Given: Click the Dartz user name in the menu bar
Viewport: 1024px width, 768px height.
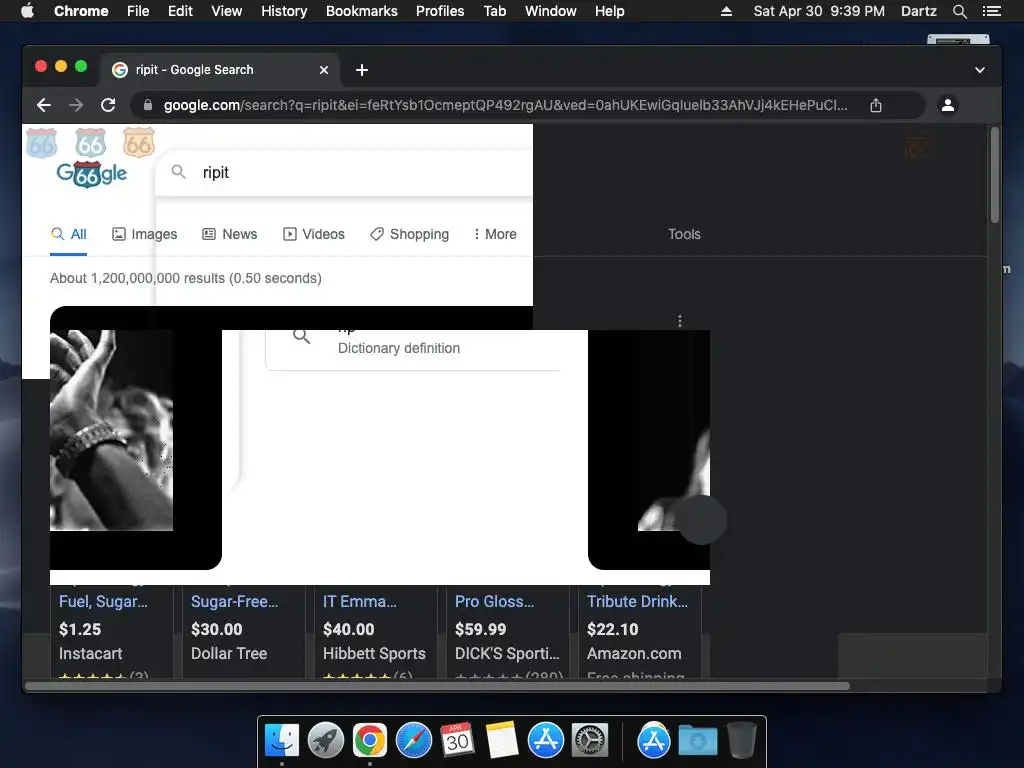Looking at the screenshot, I should [918, 11].
